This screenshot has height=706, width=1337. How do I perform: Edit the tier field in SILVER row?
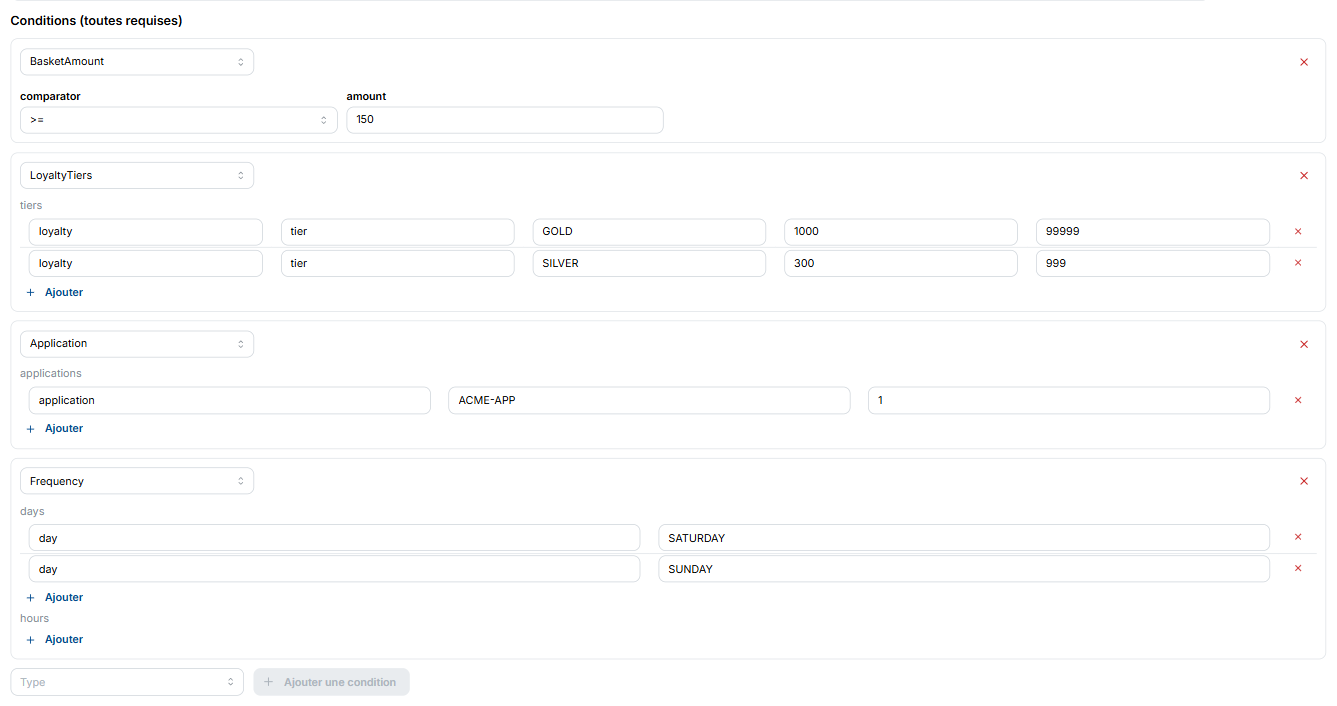(398, 263)
